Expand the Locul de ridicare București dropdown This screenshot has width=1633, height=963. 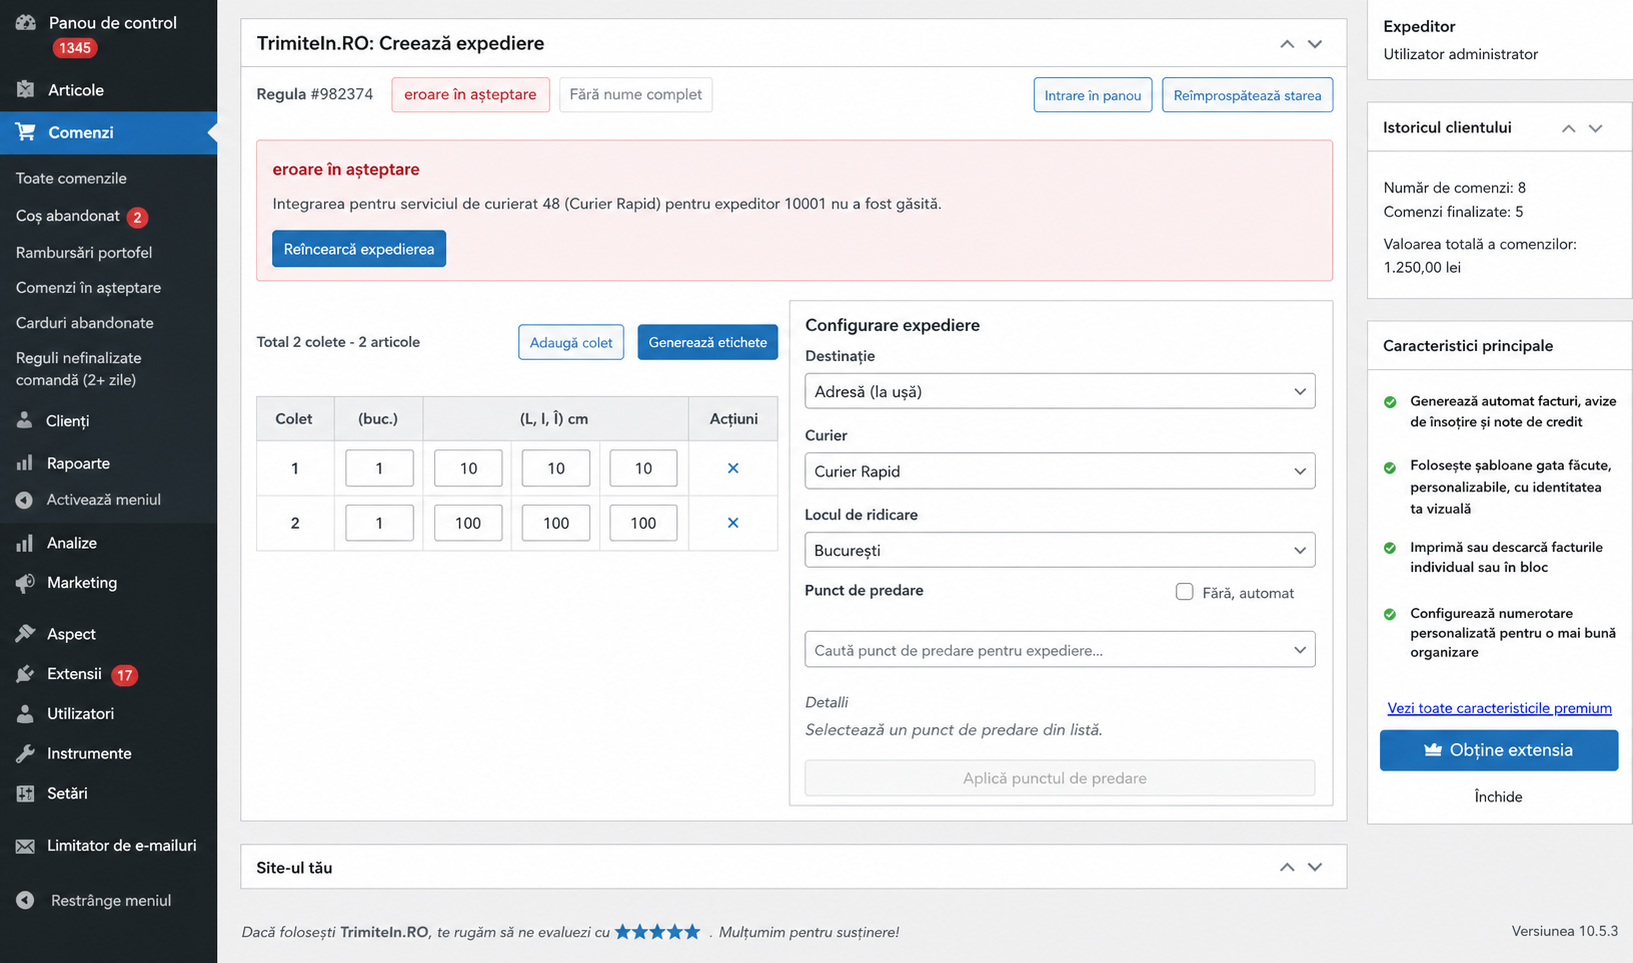pos(1059,550)
